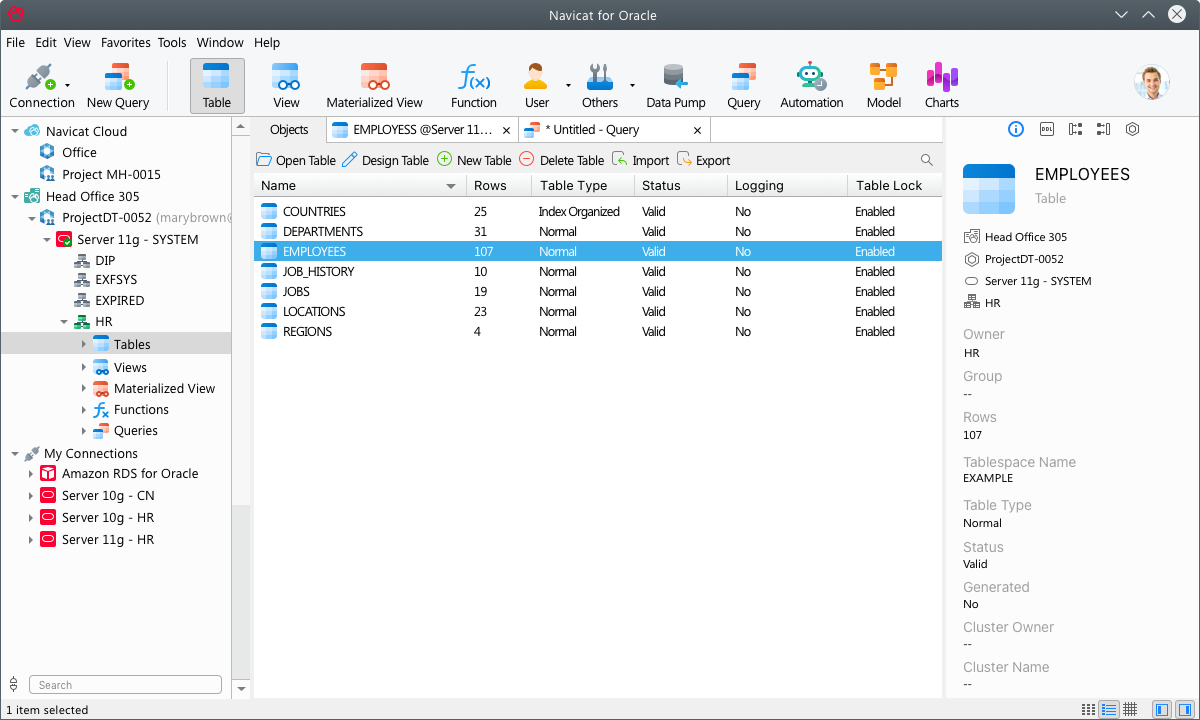Click the Export button

tap(704, 160)
